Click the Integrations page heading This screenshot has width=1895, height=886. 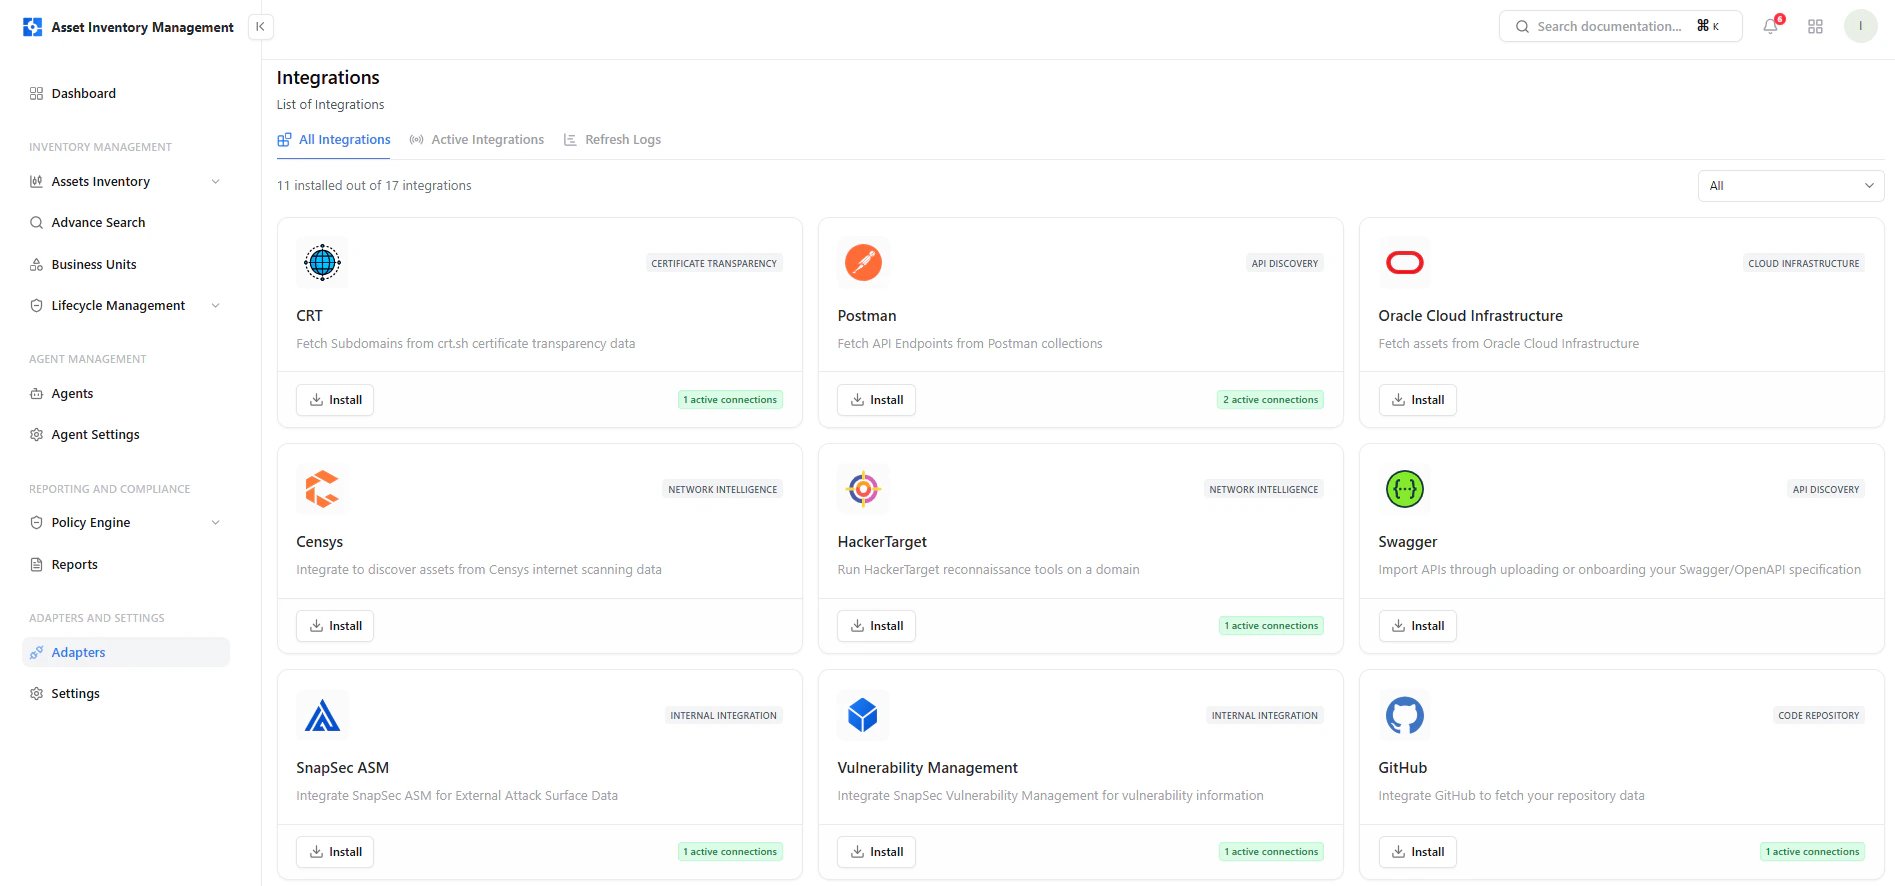tap(328, 77)
